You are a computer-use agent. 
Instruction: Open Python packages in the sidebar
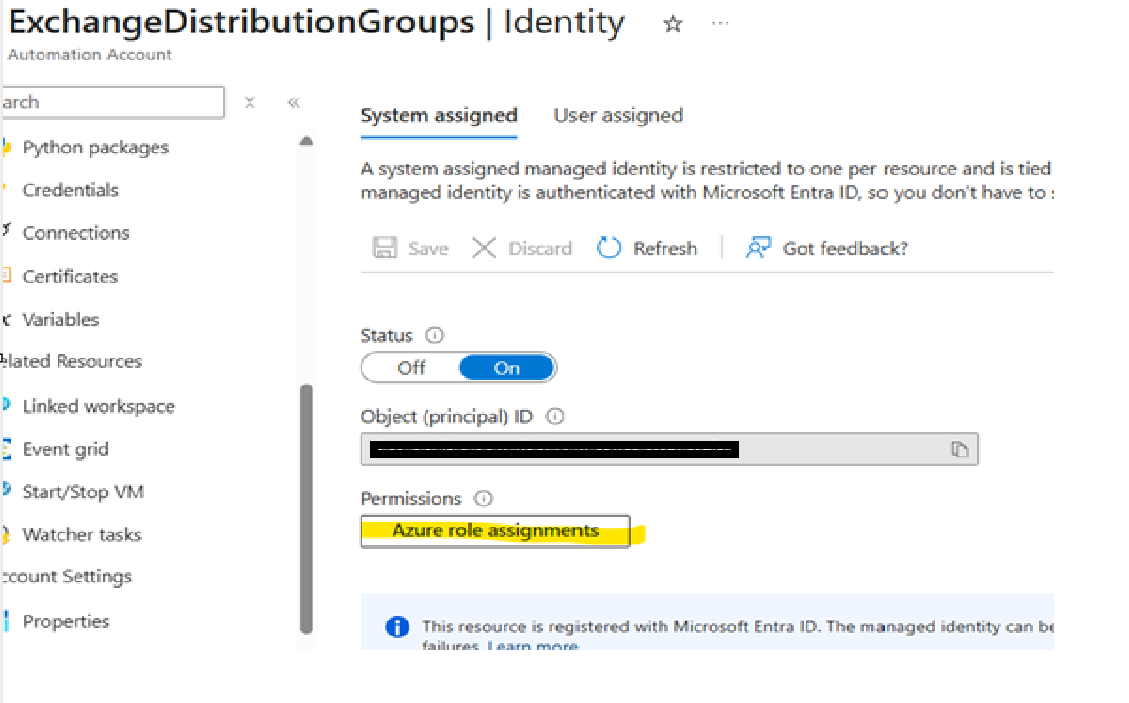[x=96, y=147]
